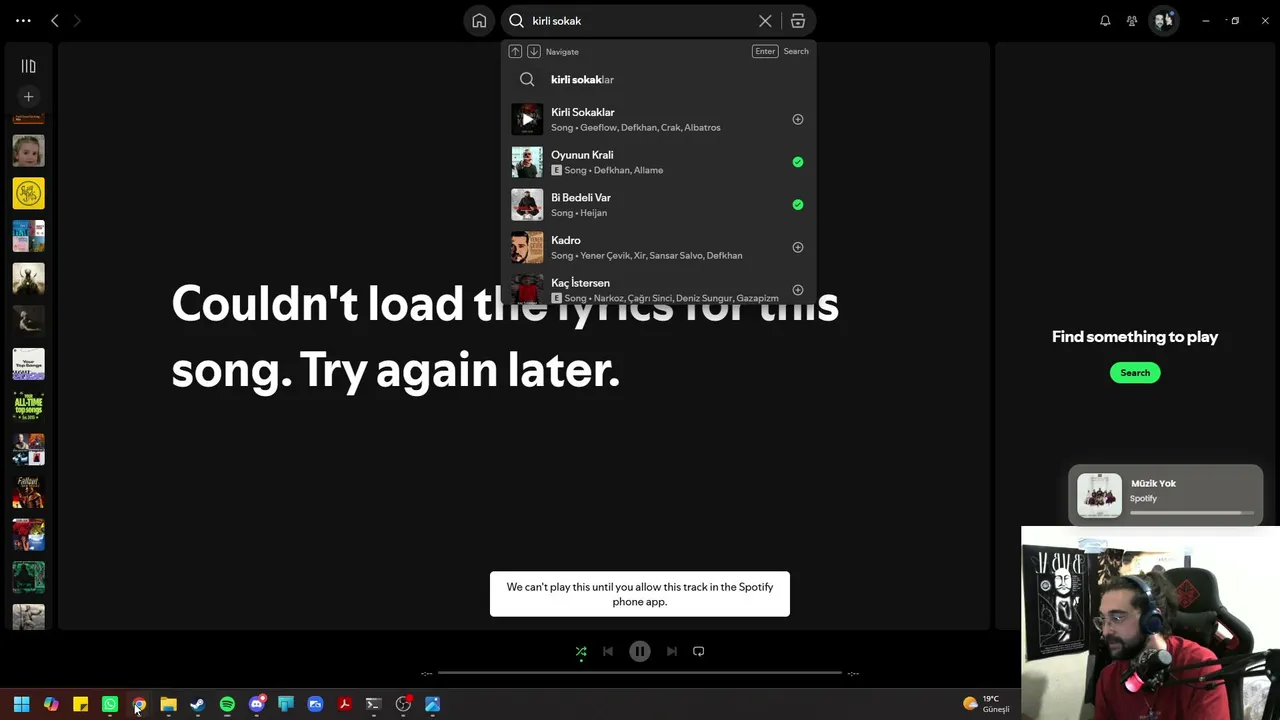Go forward with the right arrow
This screenshot has width=1280, height=720.
[x=77, y=20]
